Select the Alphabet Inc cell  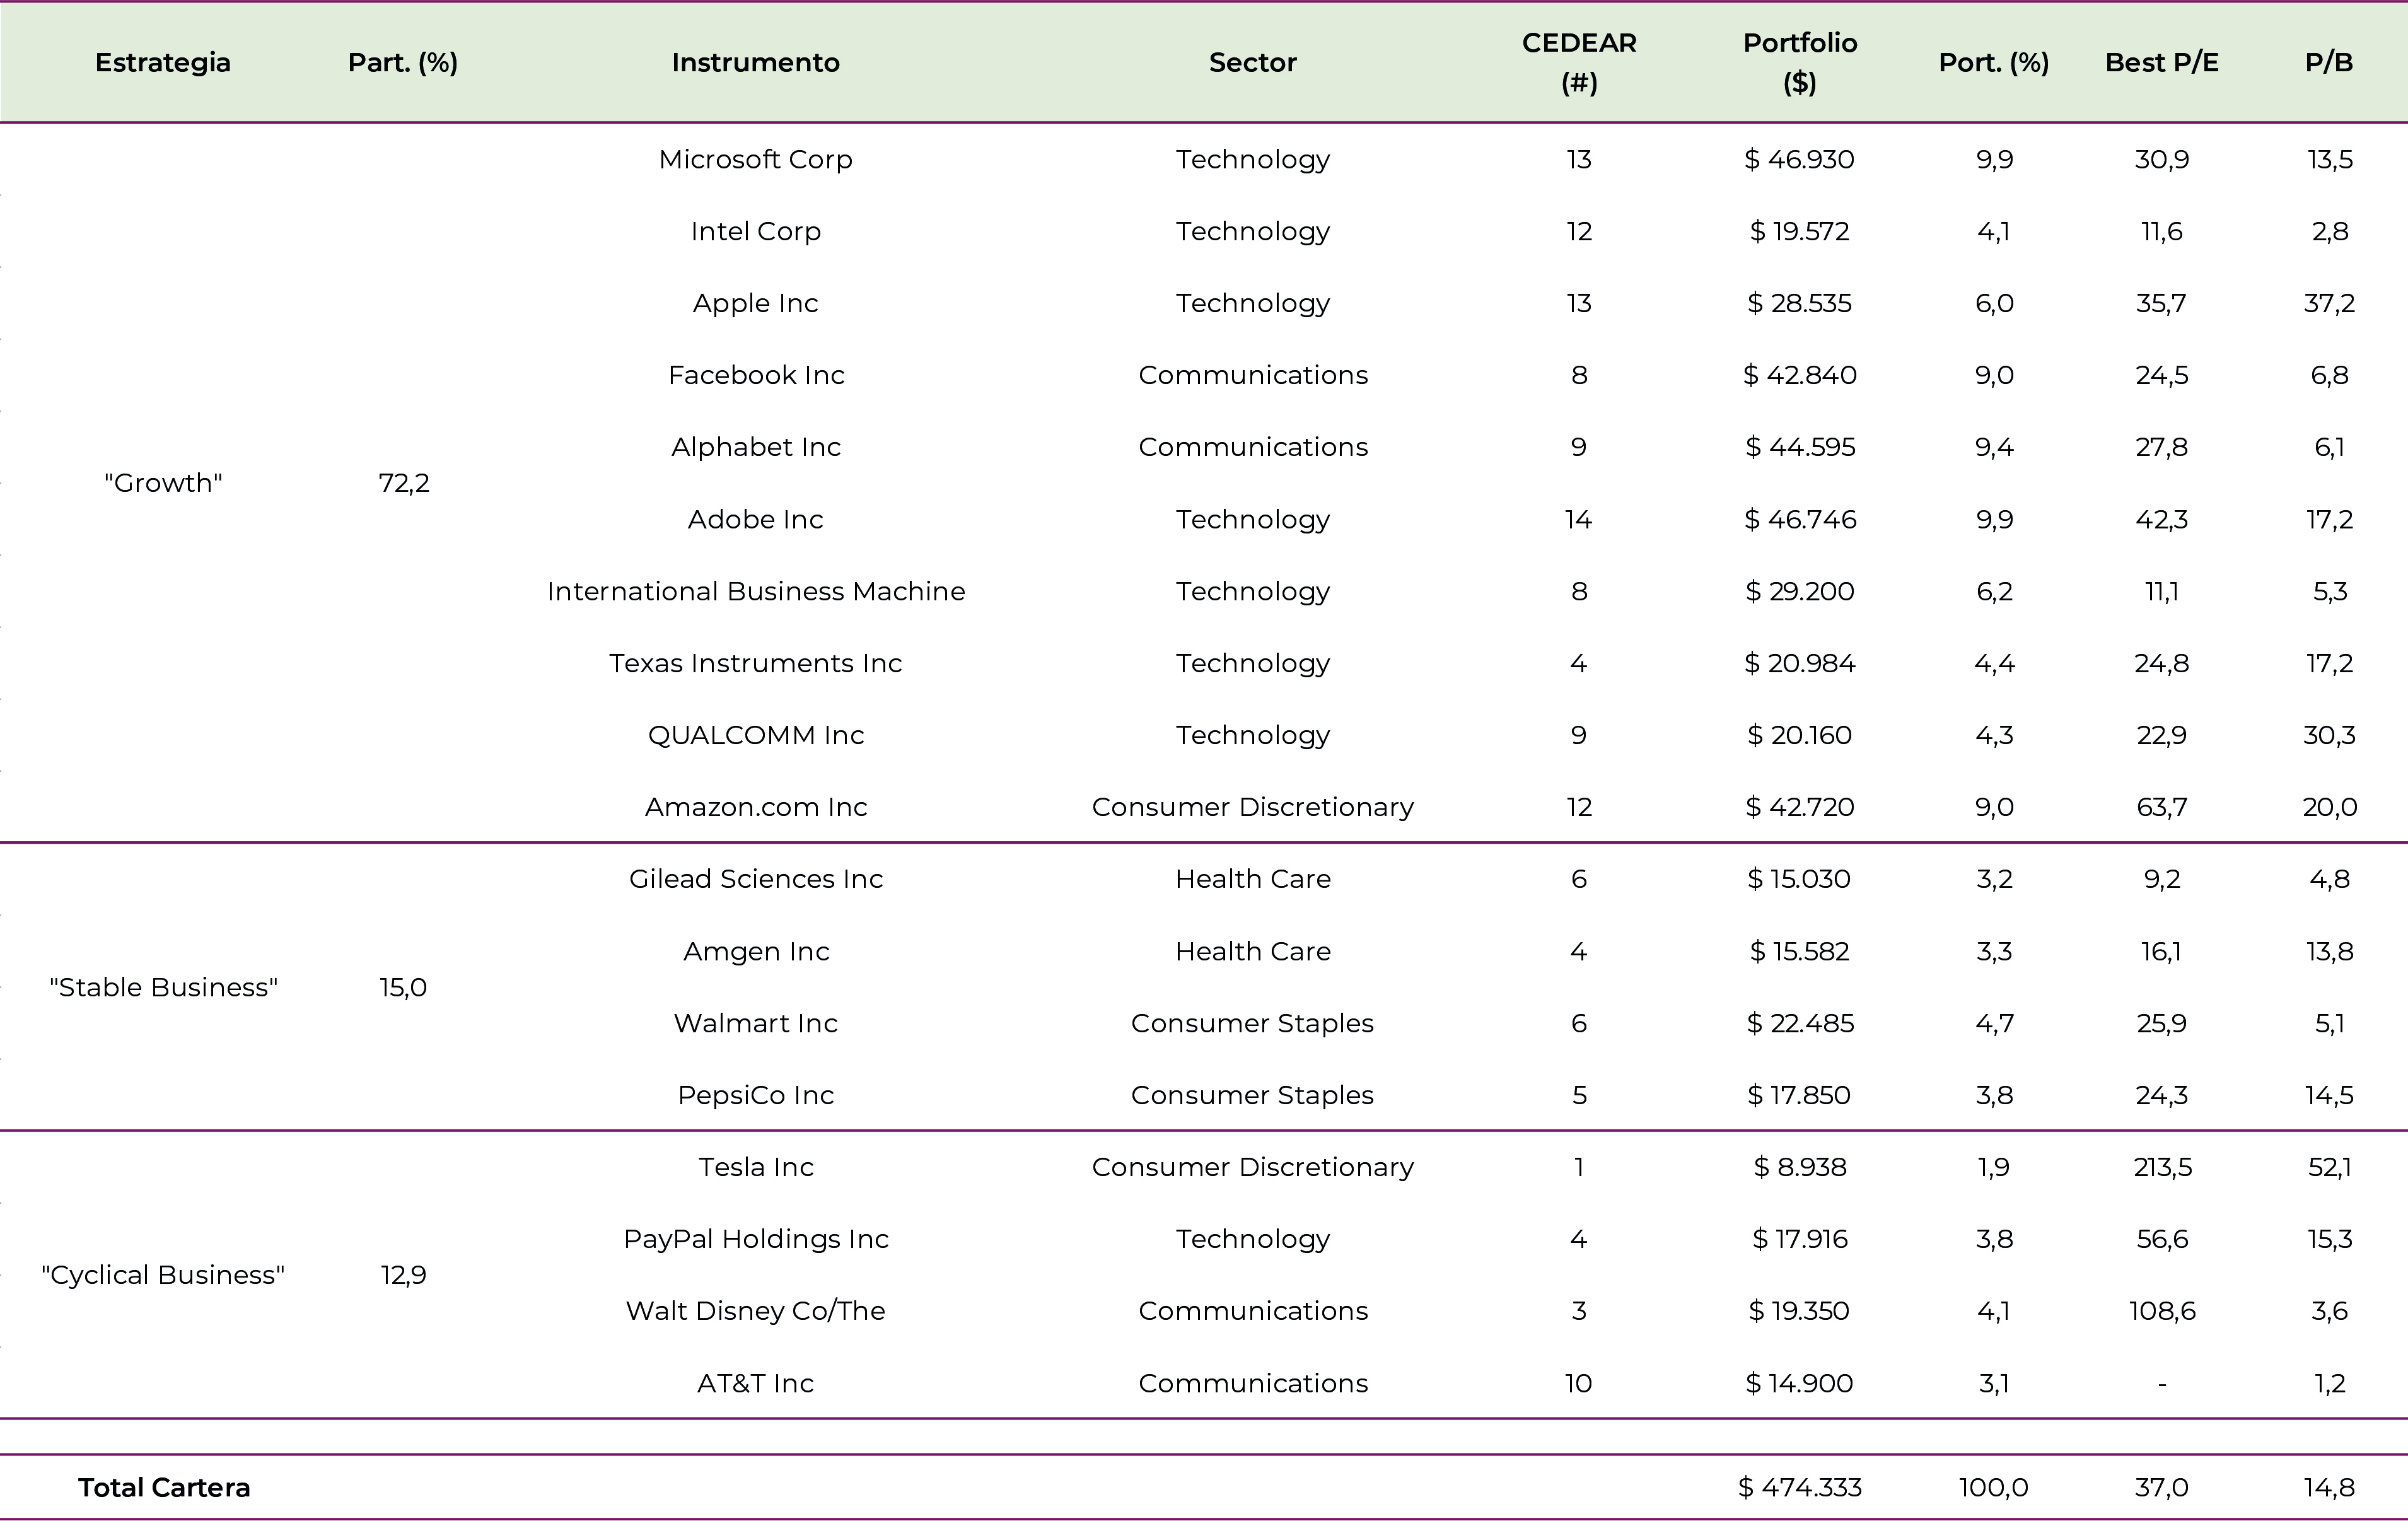[x=755, y=447]
